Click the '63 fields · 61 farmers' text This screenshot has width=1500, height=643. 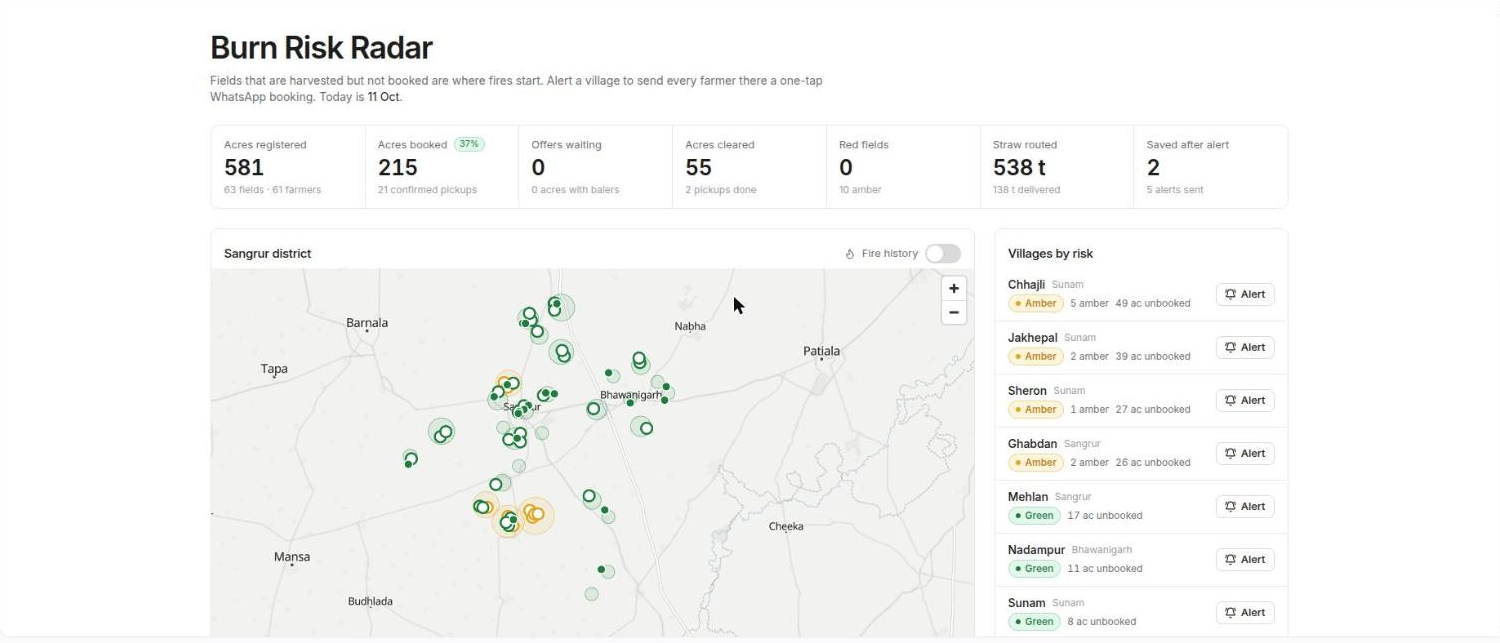tap(272, 189)
